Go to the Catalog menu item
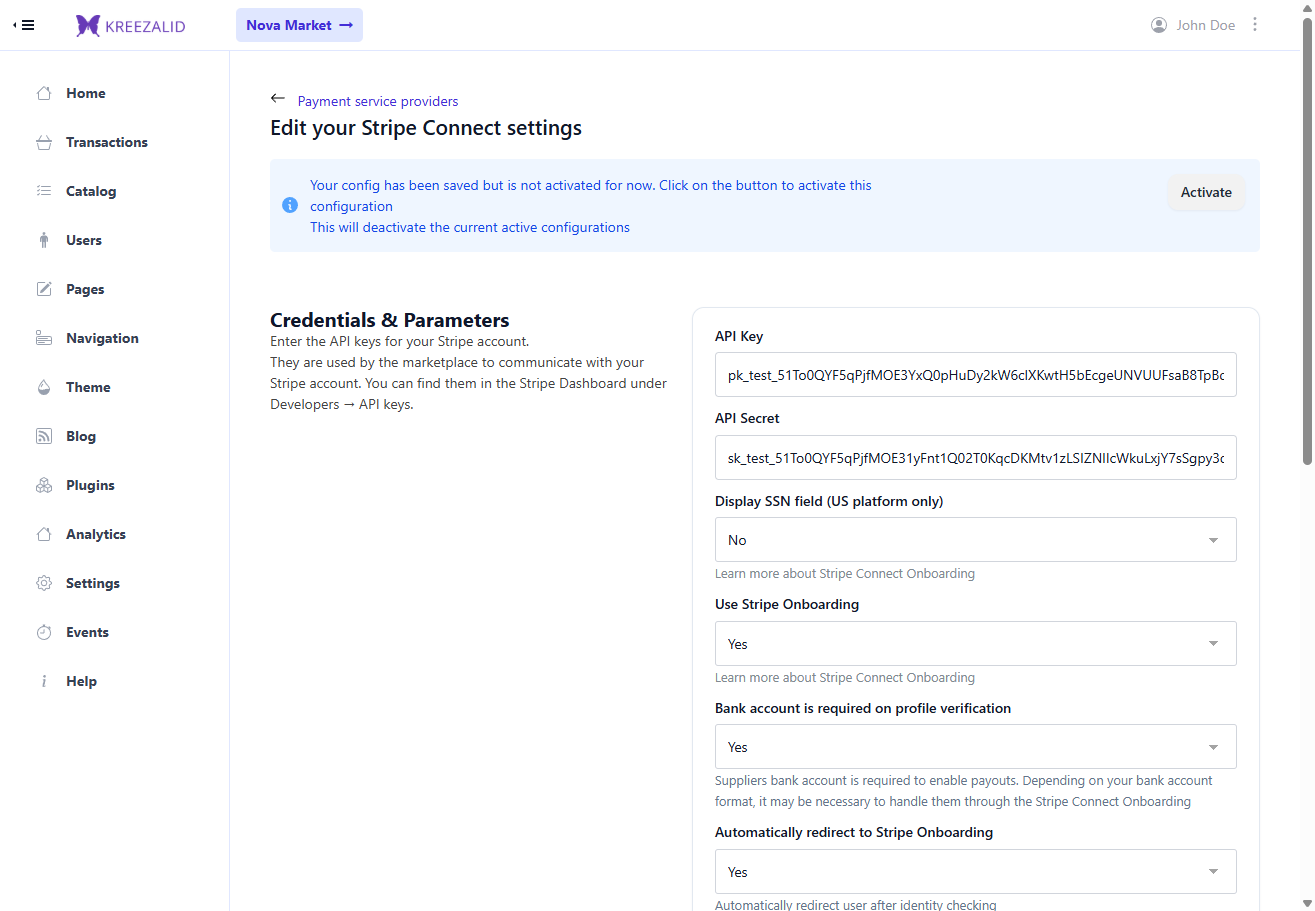Image resolution: width=1315 pixels, height=911 pixels. tap(91, 191)
